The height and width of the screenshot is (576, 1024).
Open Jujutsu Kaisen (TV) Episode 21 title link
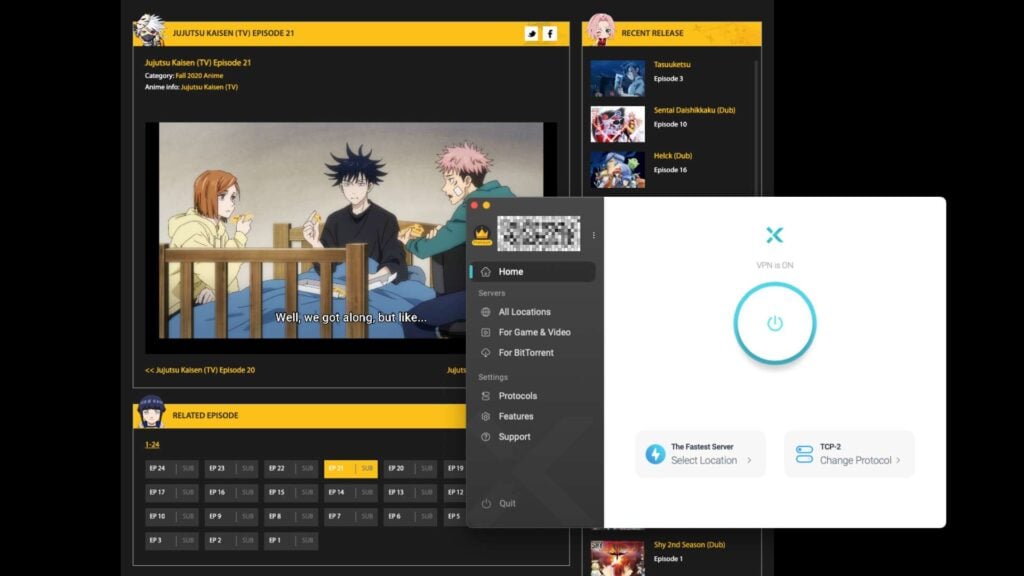tap(198, 63)
